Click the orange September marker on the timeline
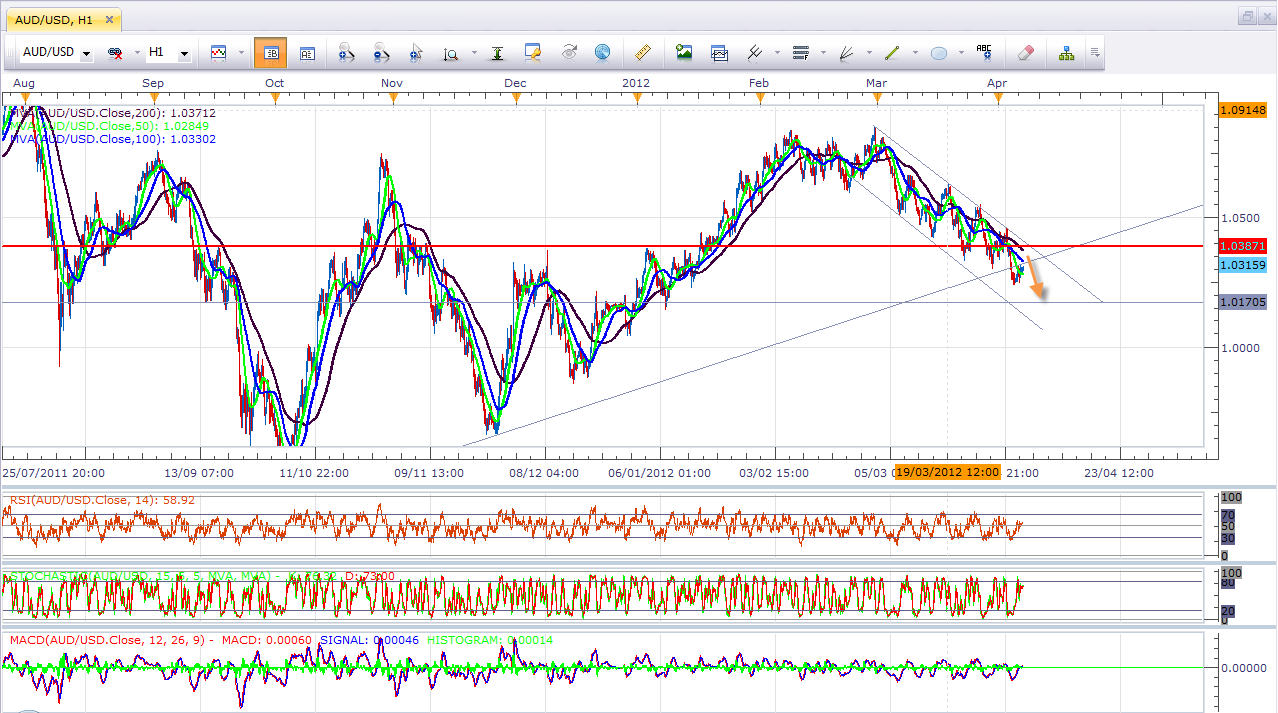The height and width of the screenshot is (713, 1278). click(155, 98)
